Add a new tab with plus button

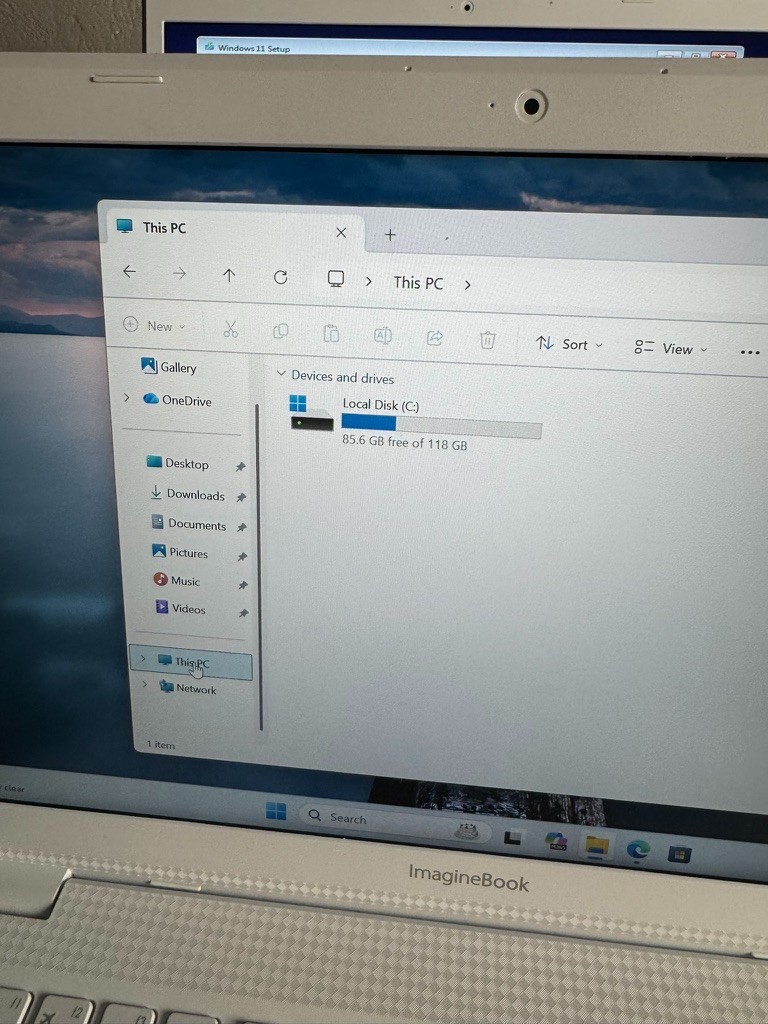390,234
